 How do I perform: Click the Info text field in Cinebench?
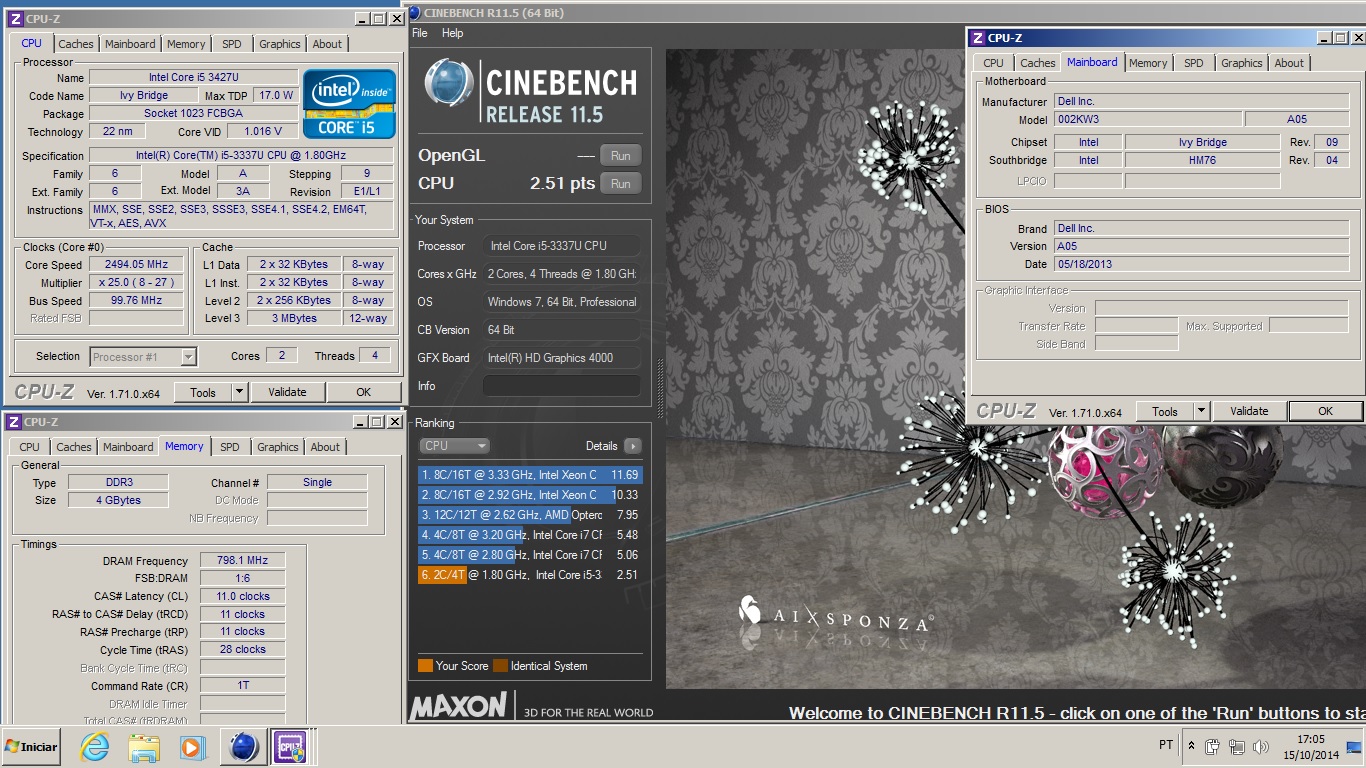562,386
